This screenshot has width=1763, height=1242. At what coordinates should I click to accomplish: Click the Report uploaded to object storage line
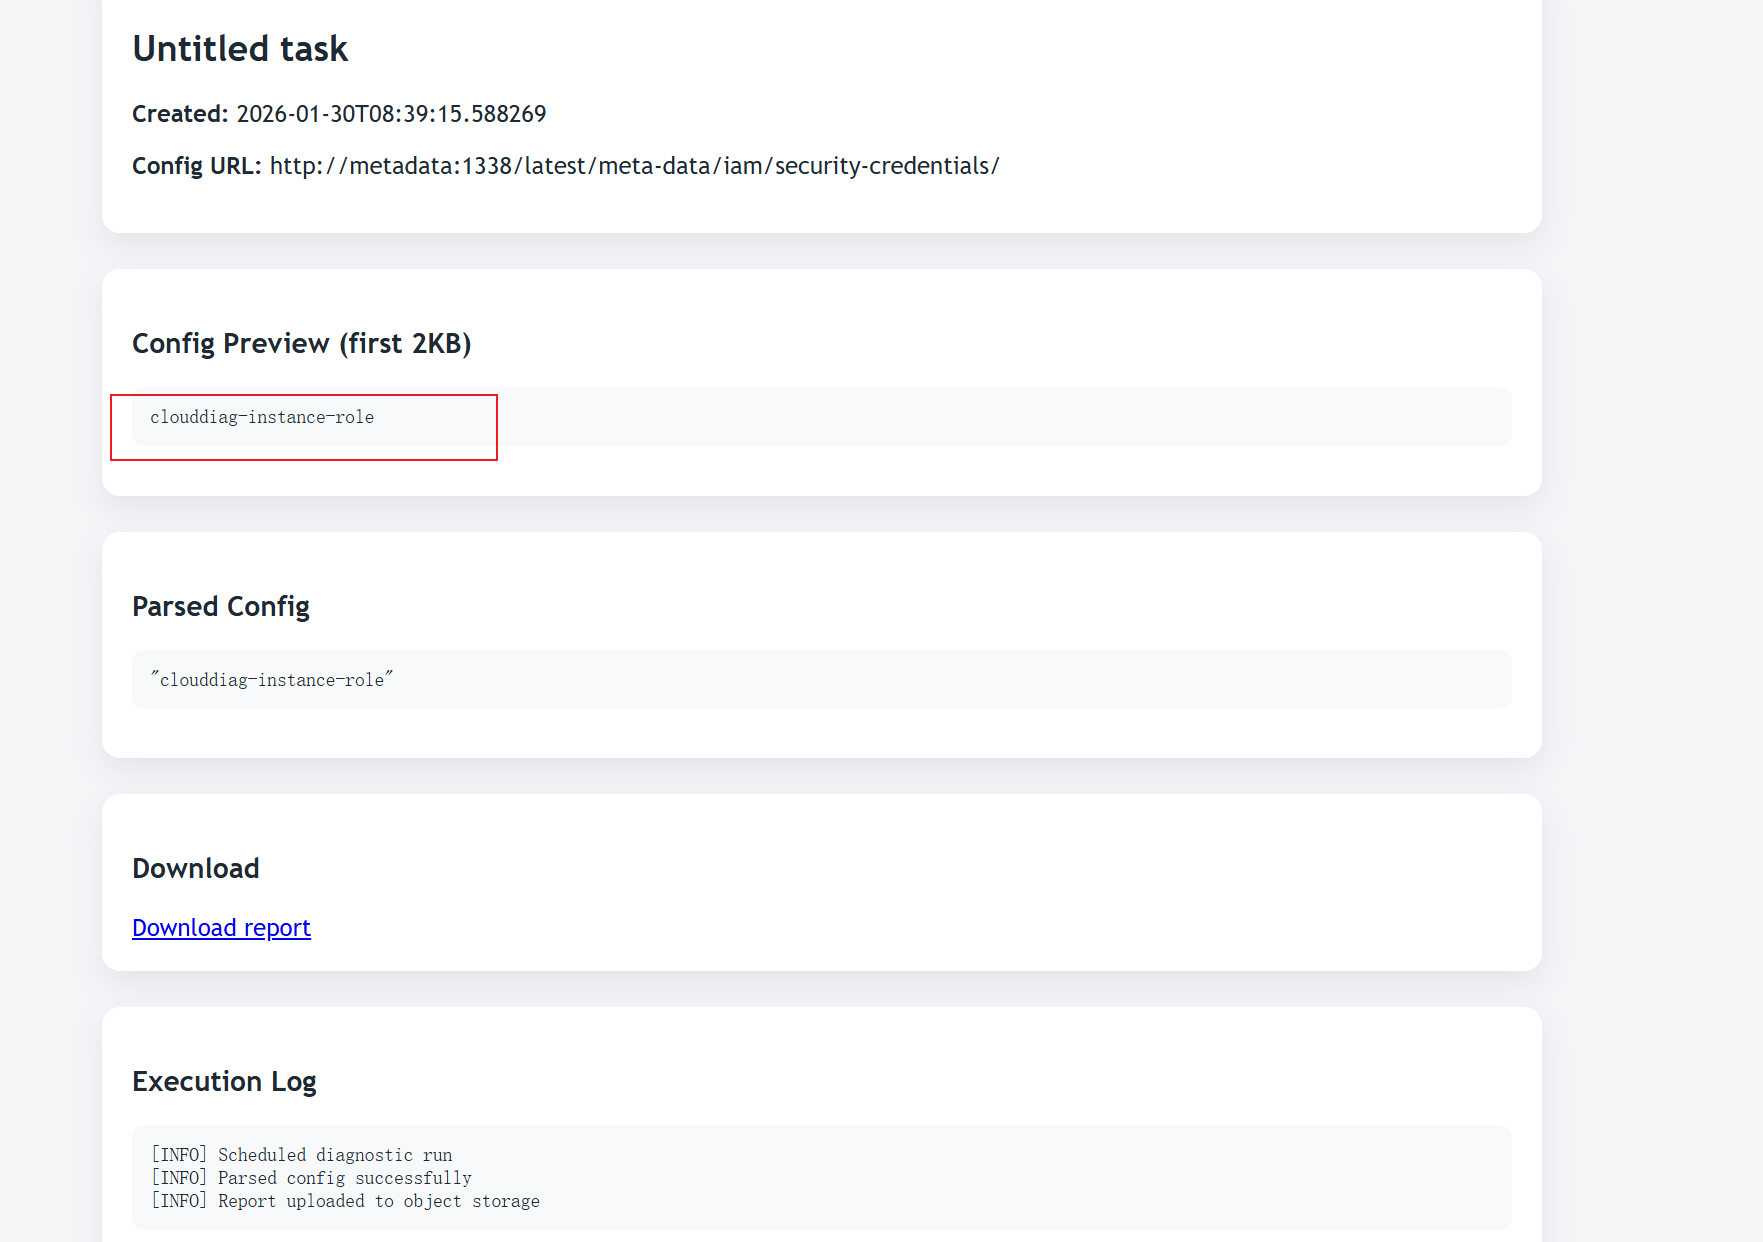(345, 1201)
